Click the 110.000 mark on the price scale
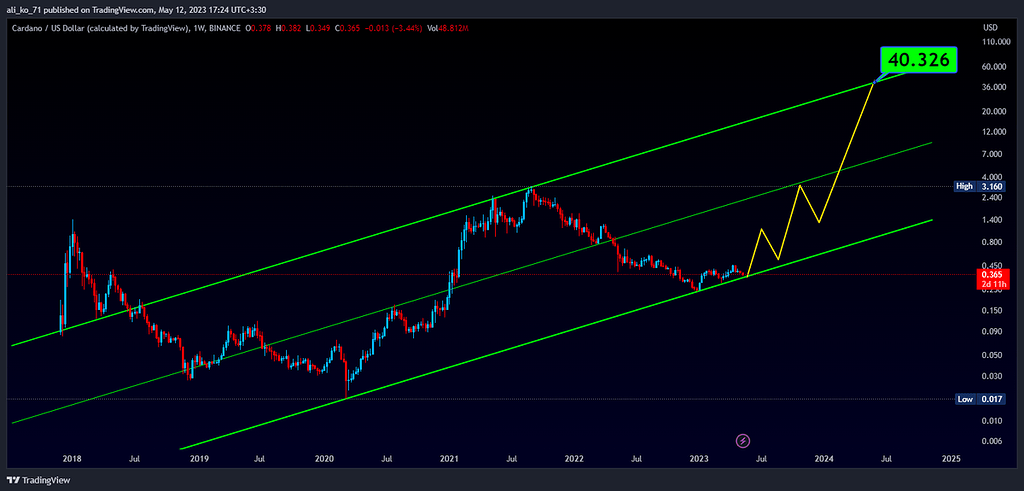This screenshot has width=1024, height=491. [991, 43]
